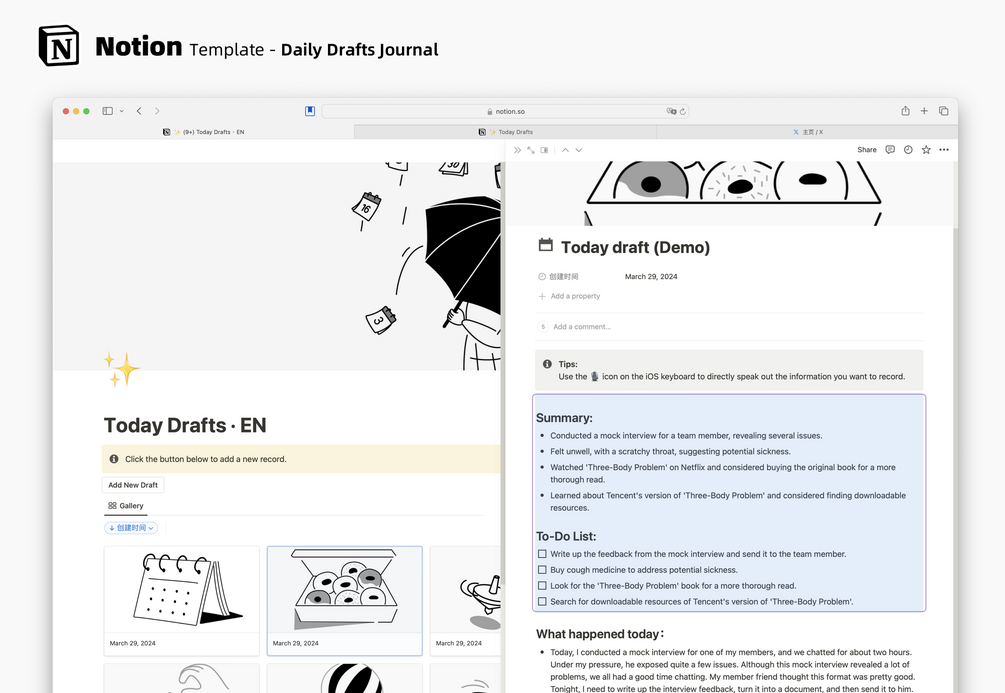Click the 'Today draft (Demo)' title
Screen dimensions: 1005x693
coord(635,247)
